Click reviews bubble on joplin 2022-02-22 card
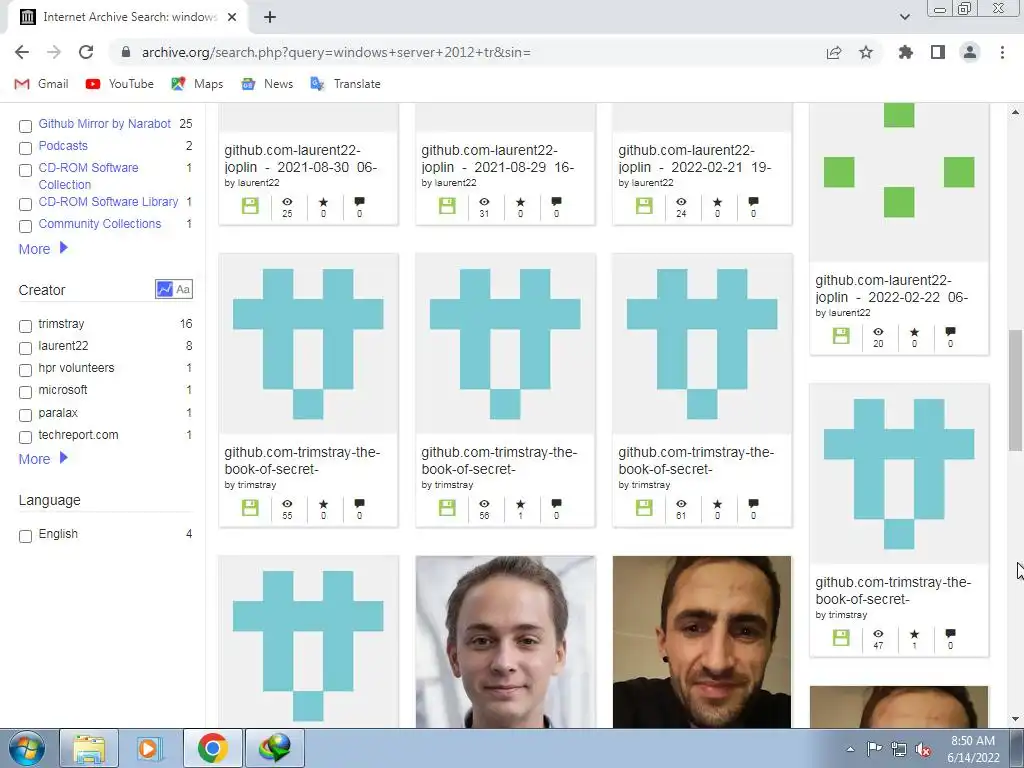1024x768 pixels. (950, 332)
